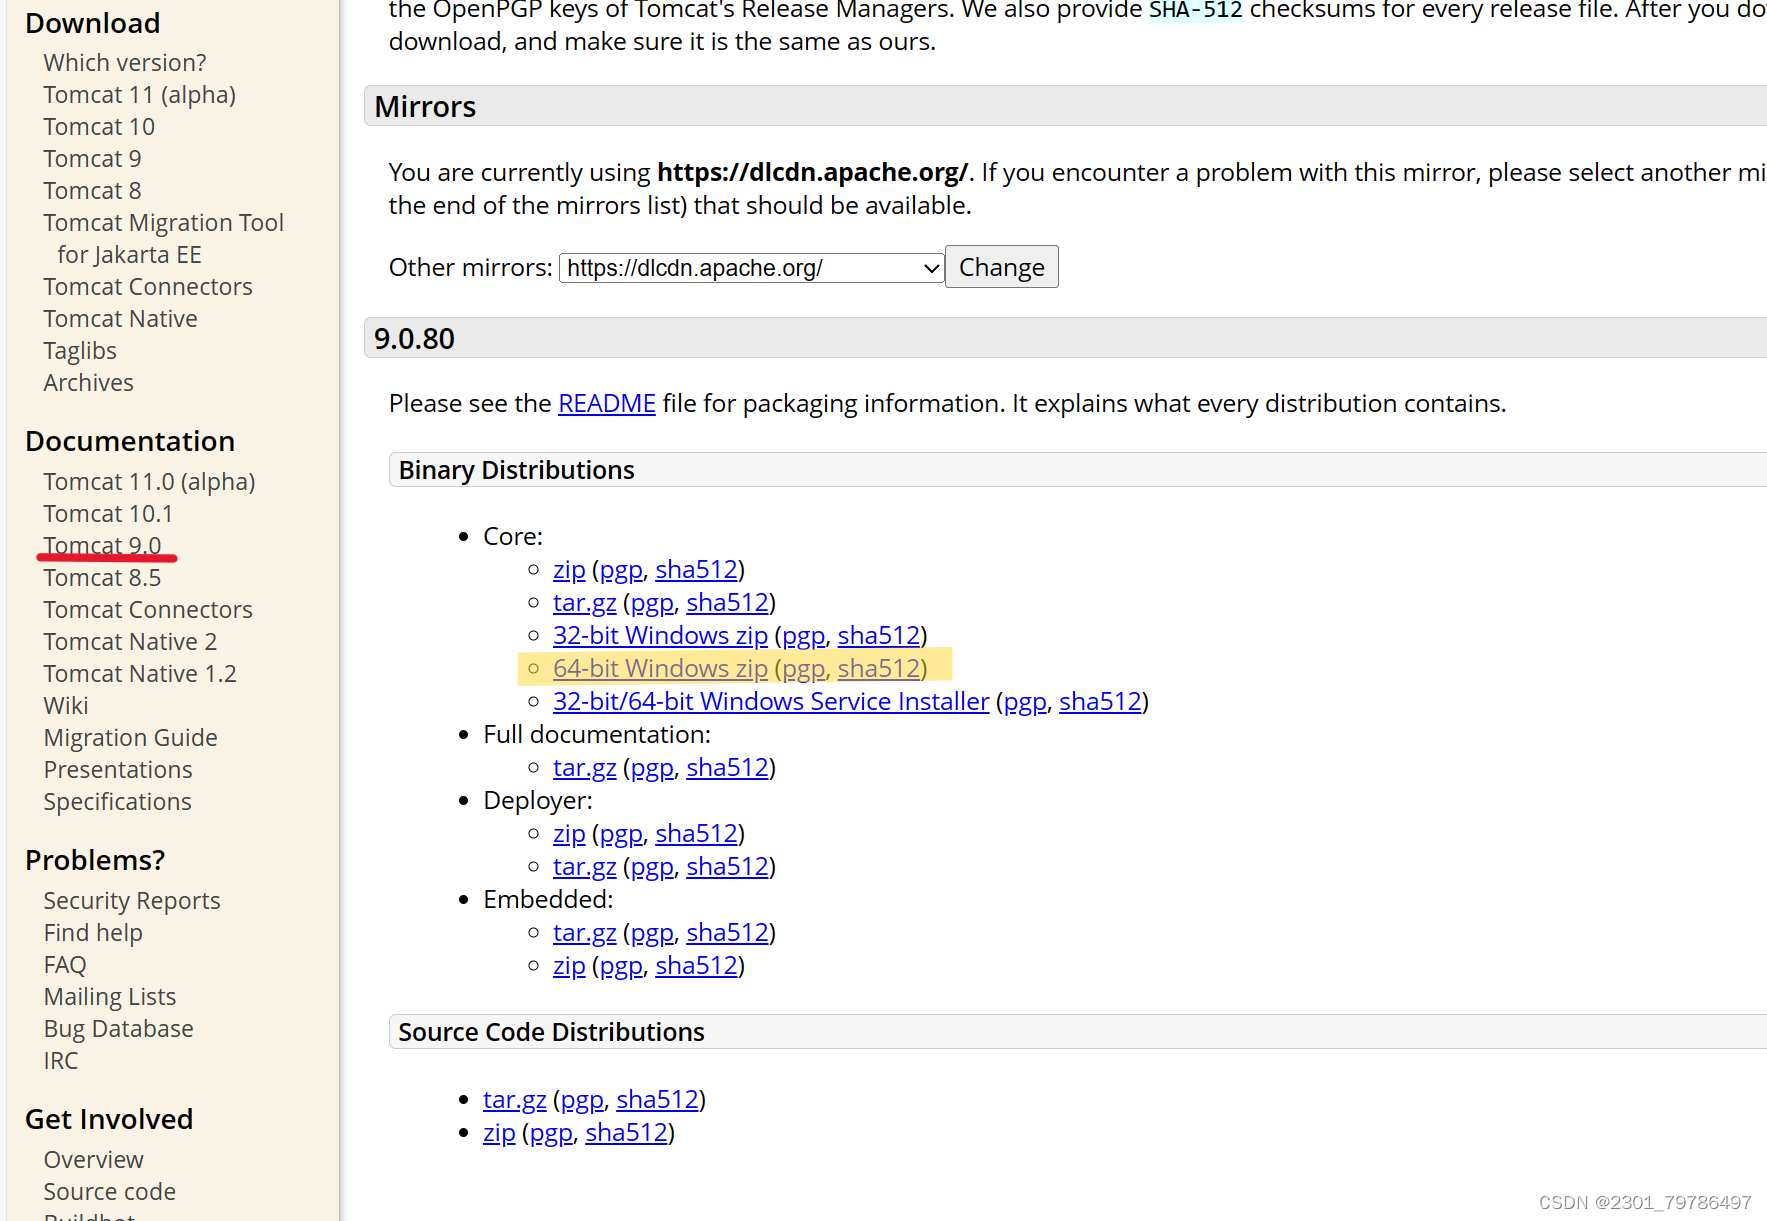Open the Presentations link
Viewport: 1767px width, 1221px height.
118,769
